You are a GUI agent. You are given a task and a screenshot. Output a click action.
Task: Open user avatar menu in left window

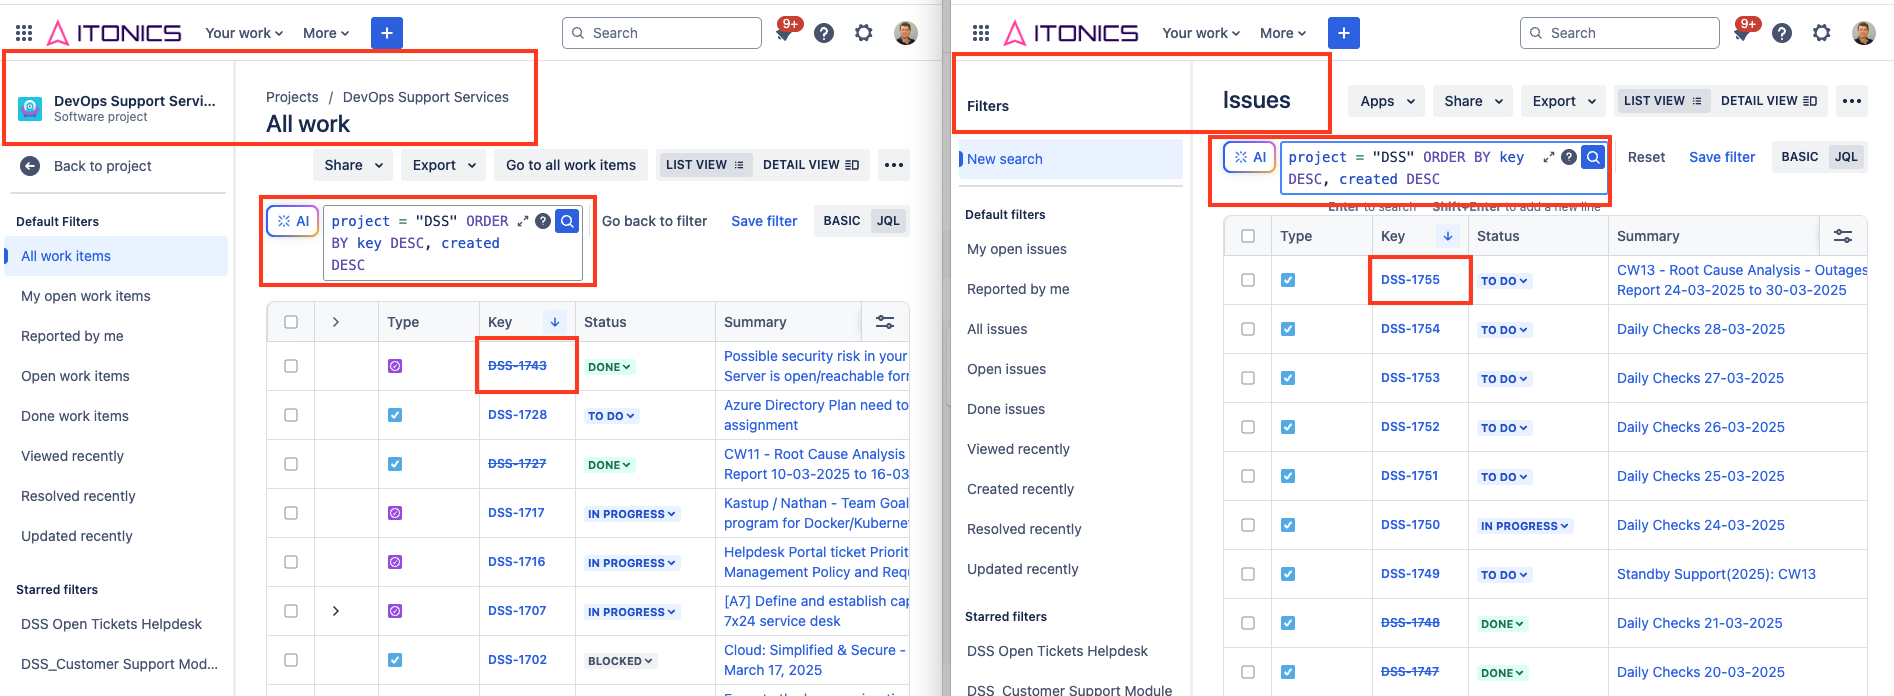906,33
